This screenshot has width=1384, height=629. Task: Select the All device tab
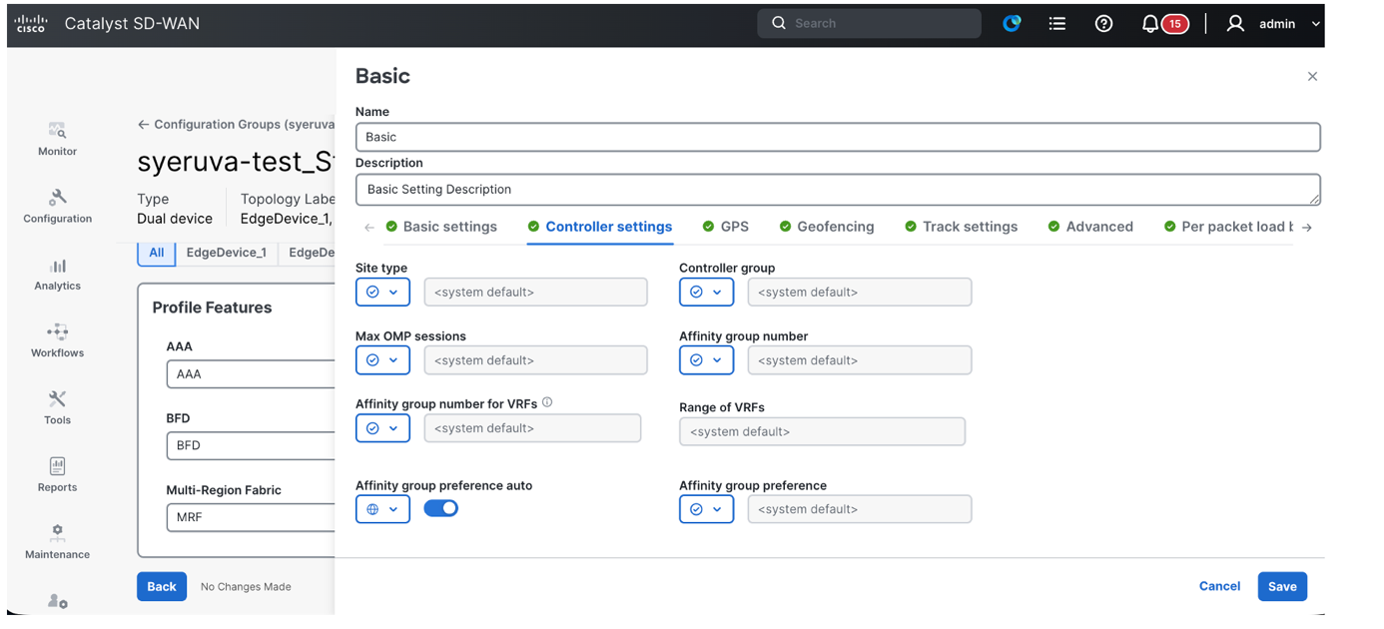pyautogui.click(x=157, y=253)
